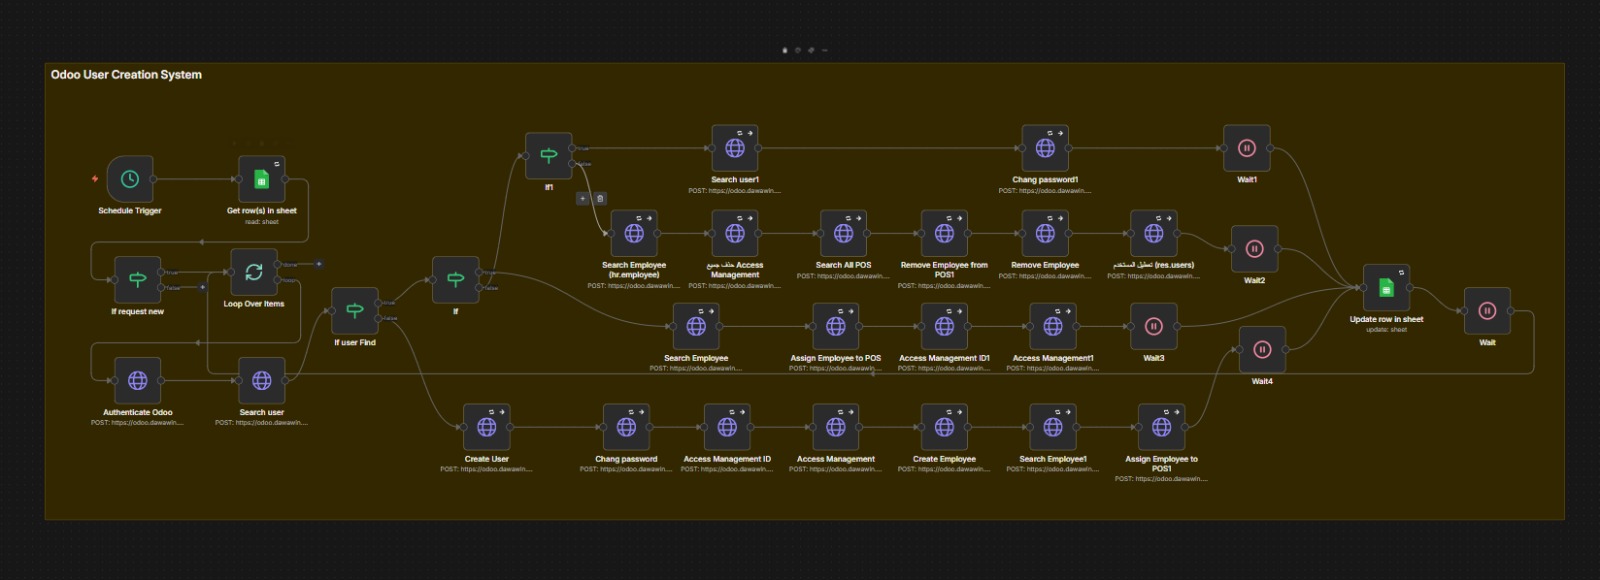Open the Access Management1 node
This screenshot has height=580, width=1600.
1053,326
